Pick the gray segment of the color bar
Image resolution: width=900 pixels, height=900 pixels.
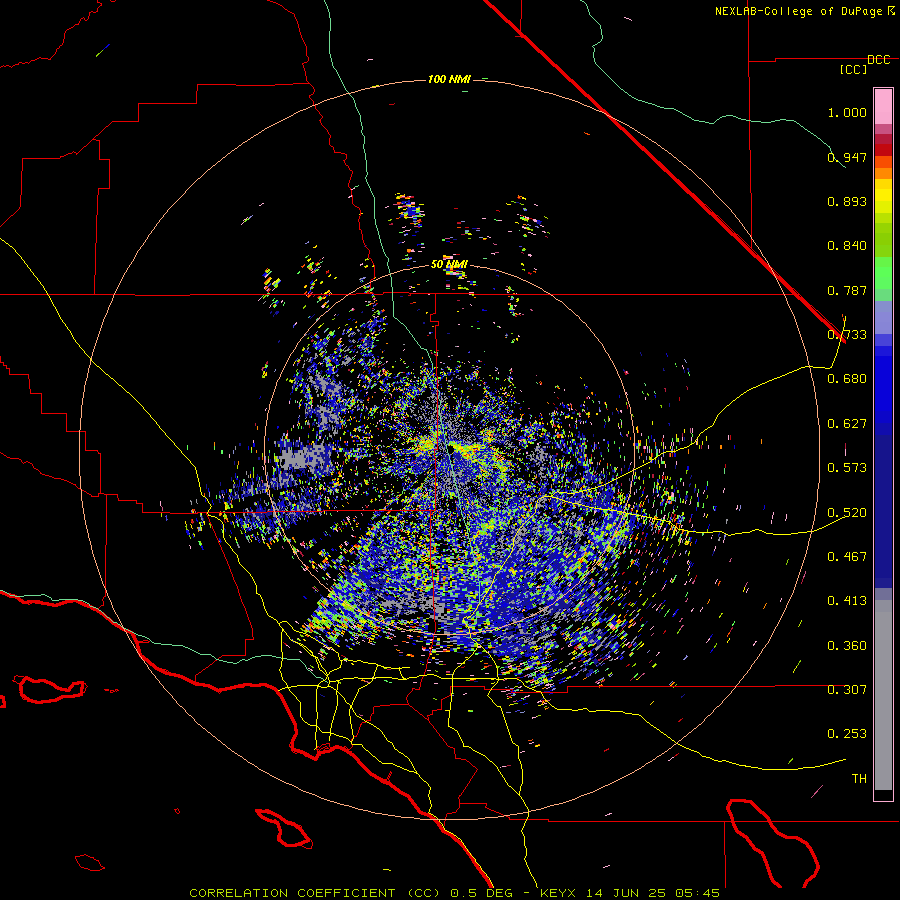pos(883,695)
